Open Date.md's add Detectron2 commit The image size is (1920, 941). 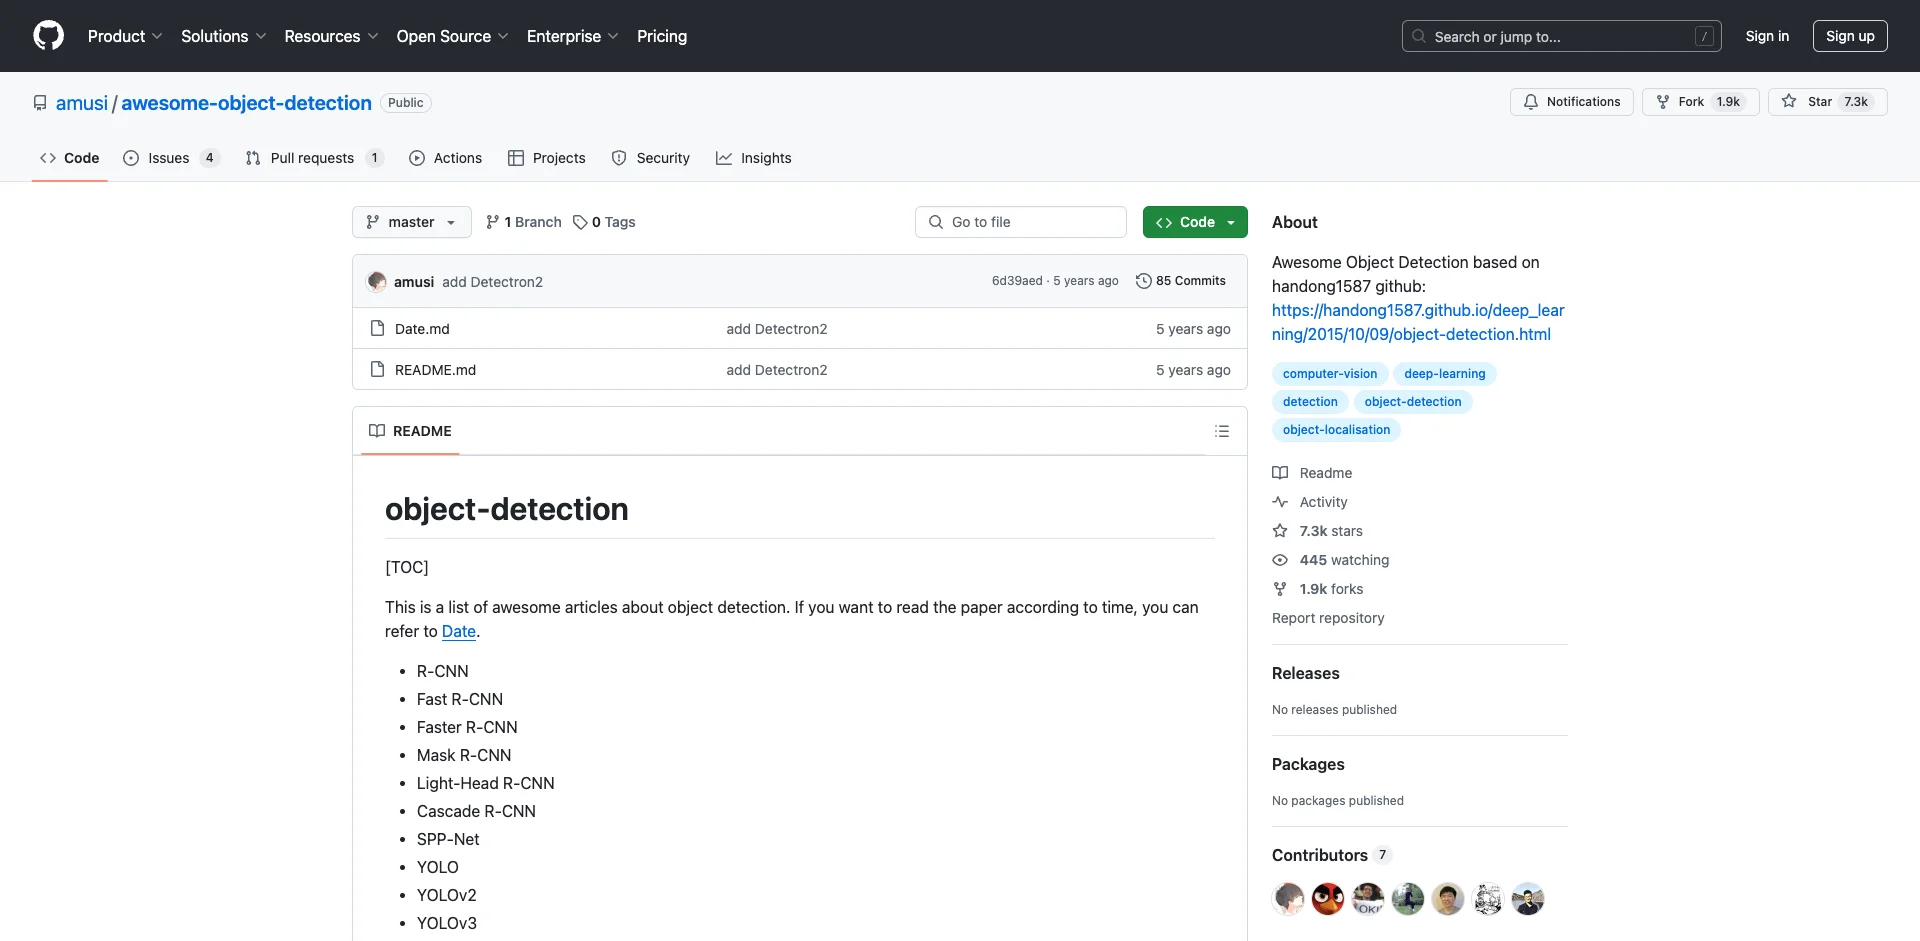777,329
